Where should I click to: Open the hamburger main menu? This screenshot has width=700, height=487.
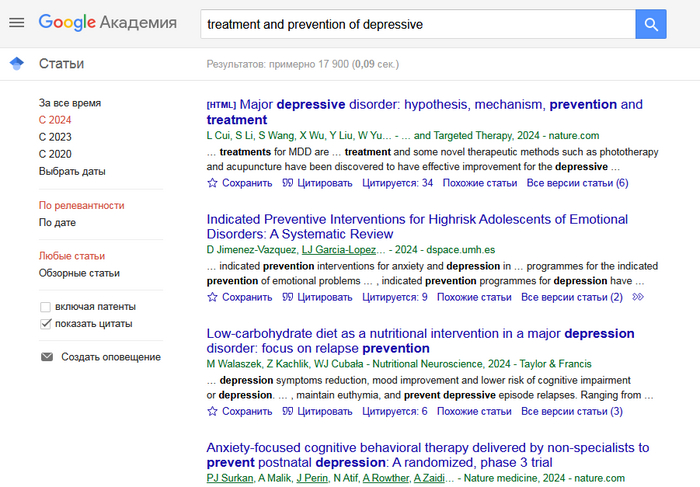click(x=16, y=23)
